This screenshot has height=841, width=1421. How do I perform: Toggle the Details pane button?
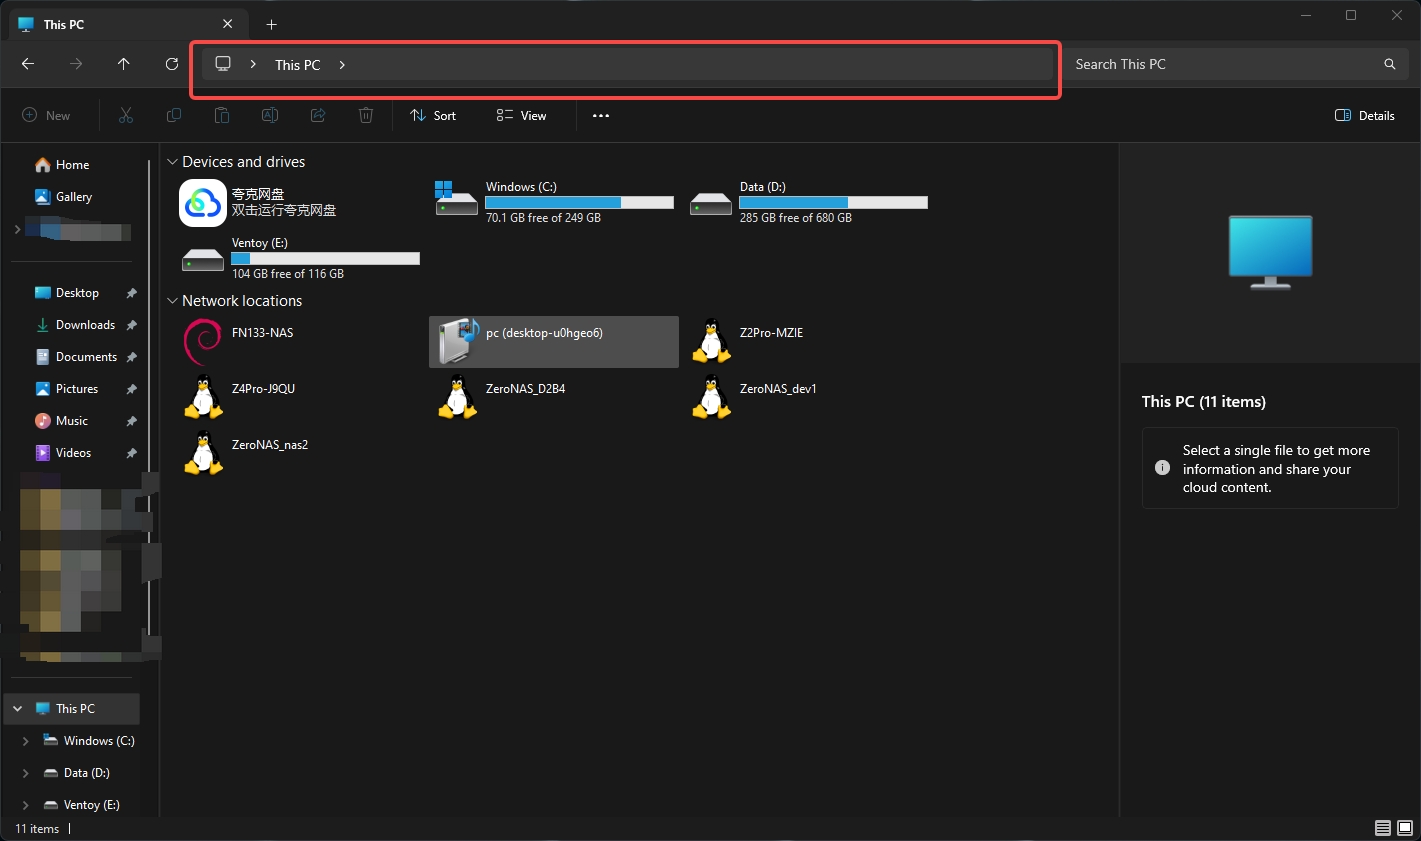coord(1365,116)
